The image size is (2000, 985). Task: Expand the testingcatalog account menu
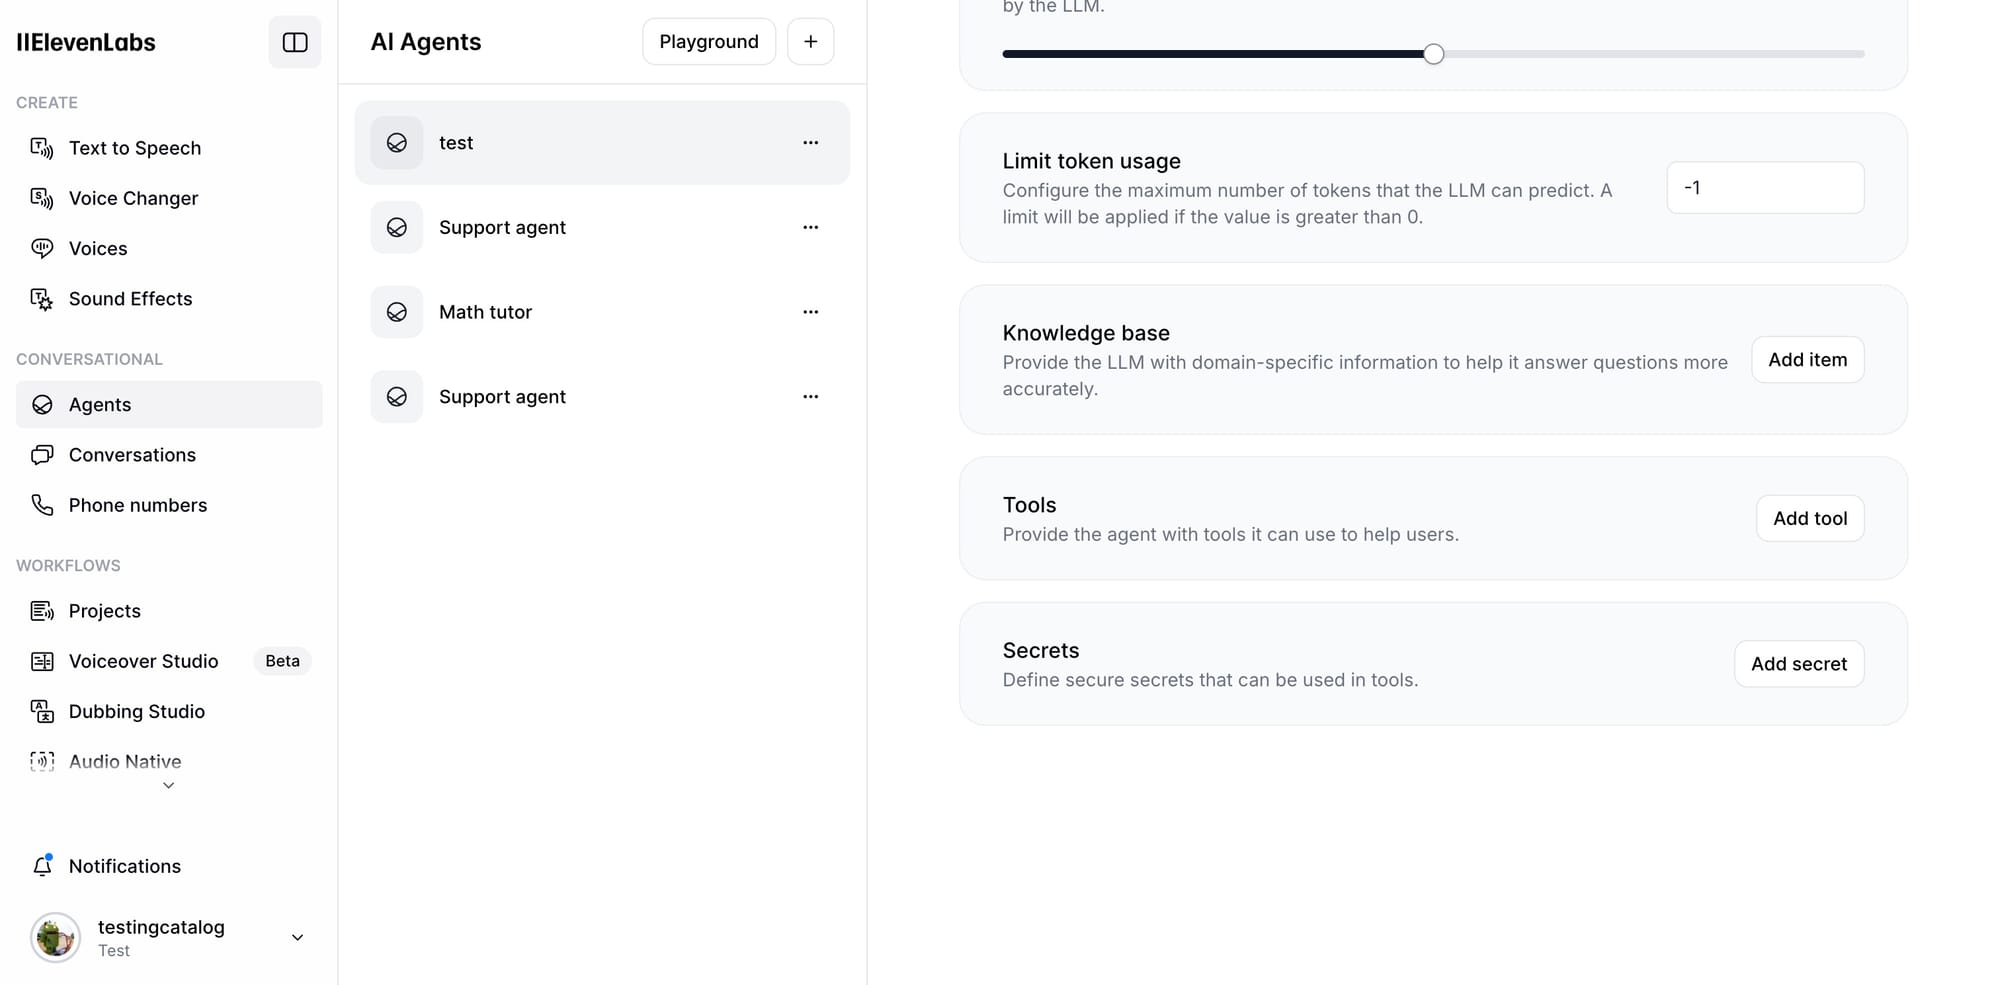click(x=297, y=938)
